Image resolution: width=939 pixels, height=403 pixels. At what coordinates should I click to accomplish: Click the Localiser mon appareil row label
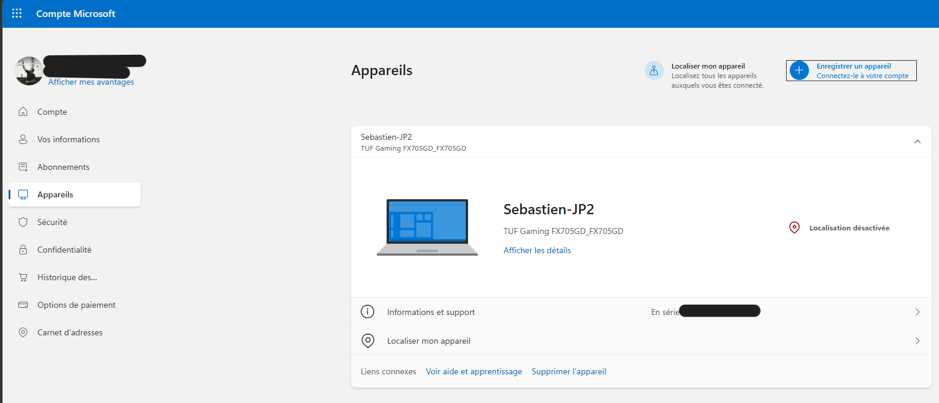(429, 341)
